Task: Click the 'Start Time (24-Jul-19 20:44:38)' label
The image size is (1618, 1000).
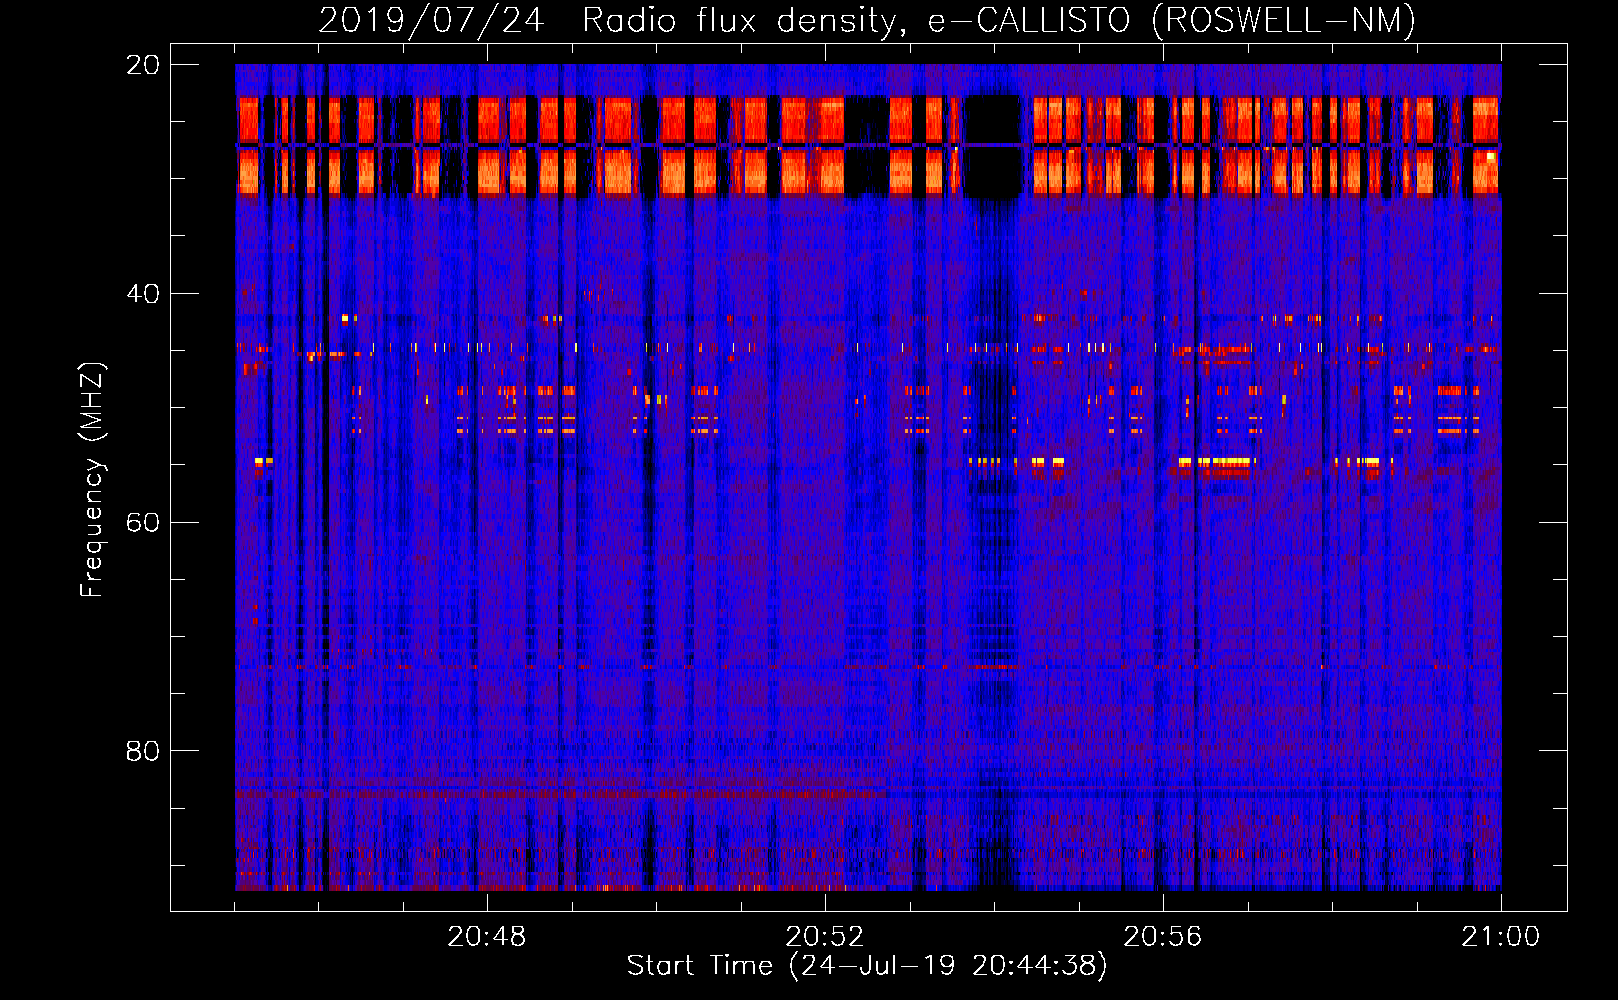Action: [867, 966]
